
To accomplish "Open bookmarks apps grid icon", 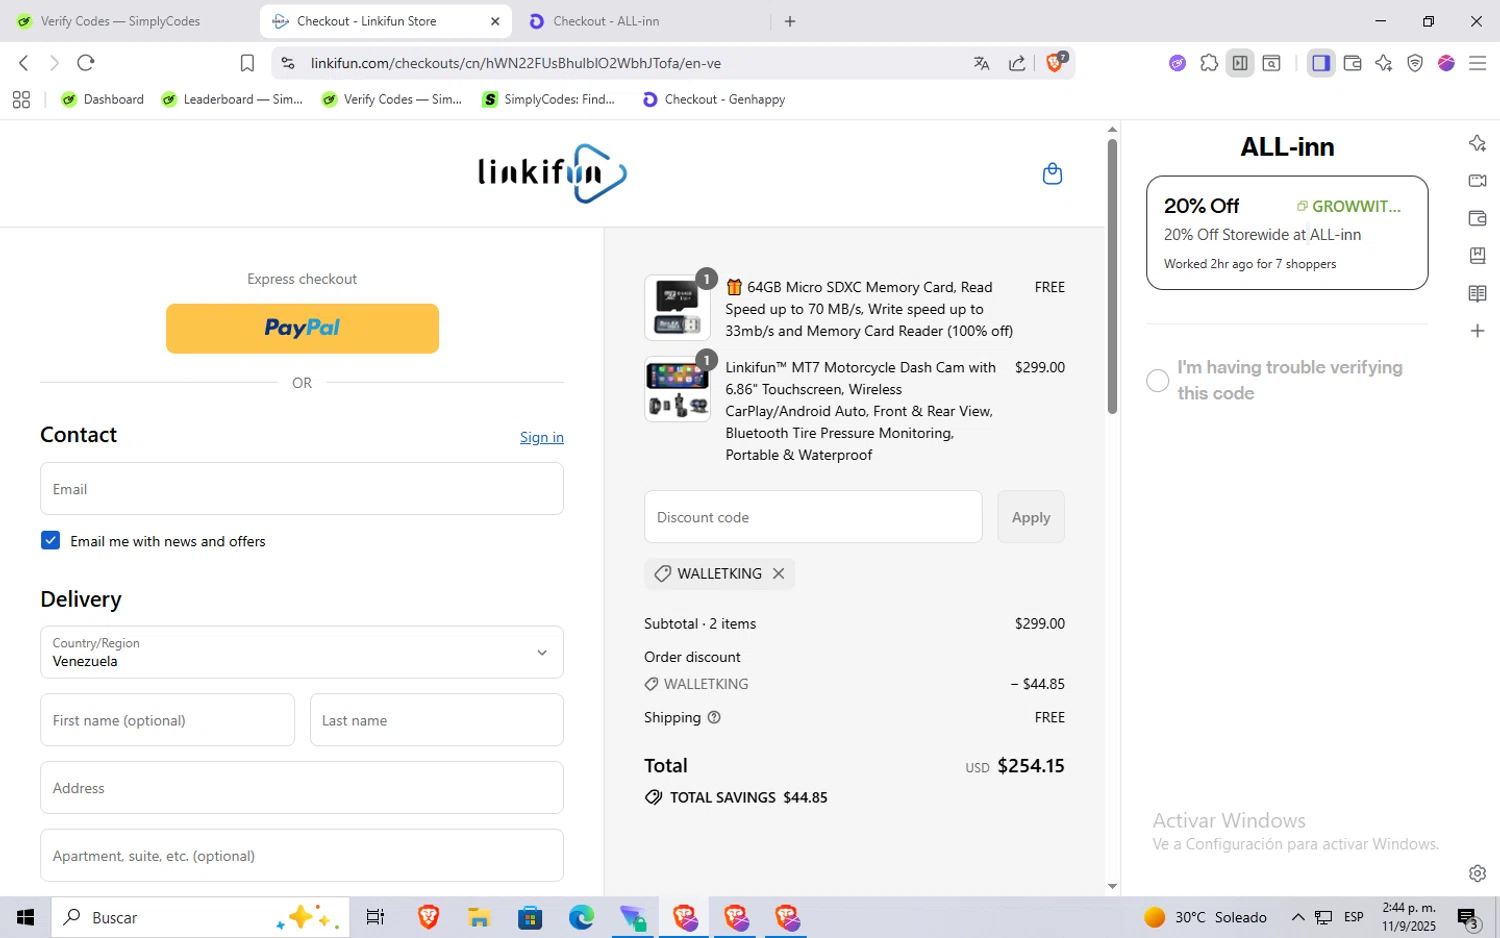I will pos(21,100).
